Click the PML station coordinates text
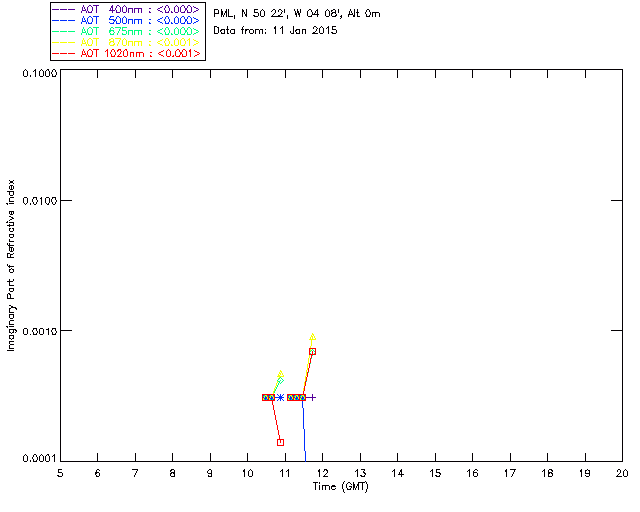640x512 pixels. (297, 14)
